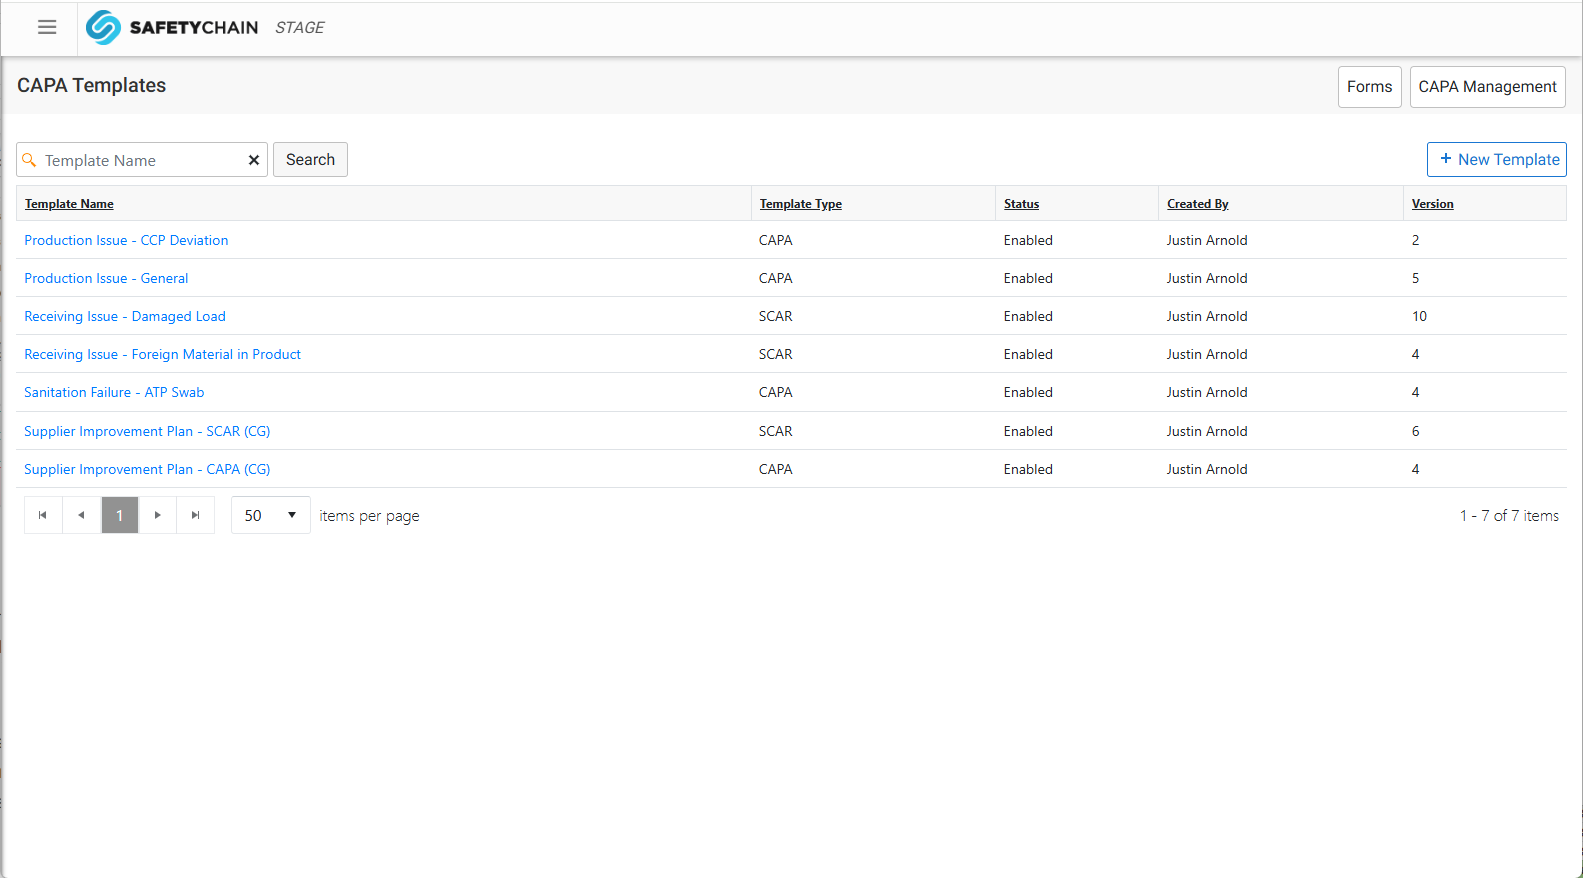This screenshot has width=1583, height=878.
Task: Jump to the last page of results
Action: coord(195,515)
